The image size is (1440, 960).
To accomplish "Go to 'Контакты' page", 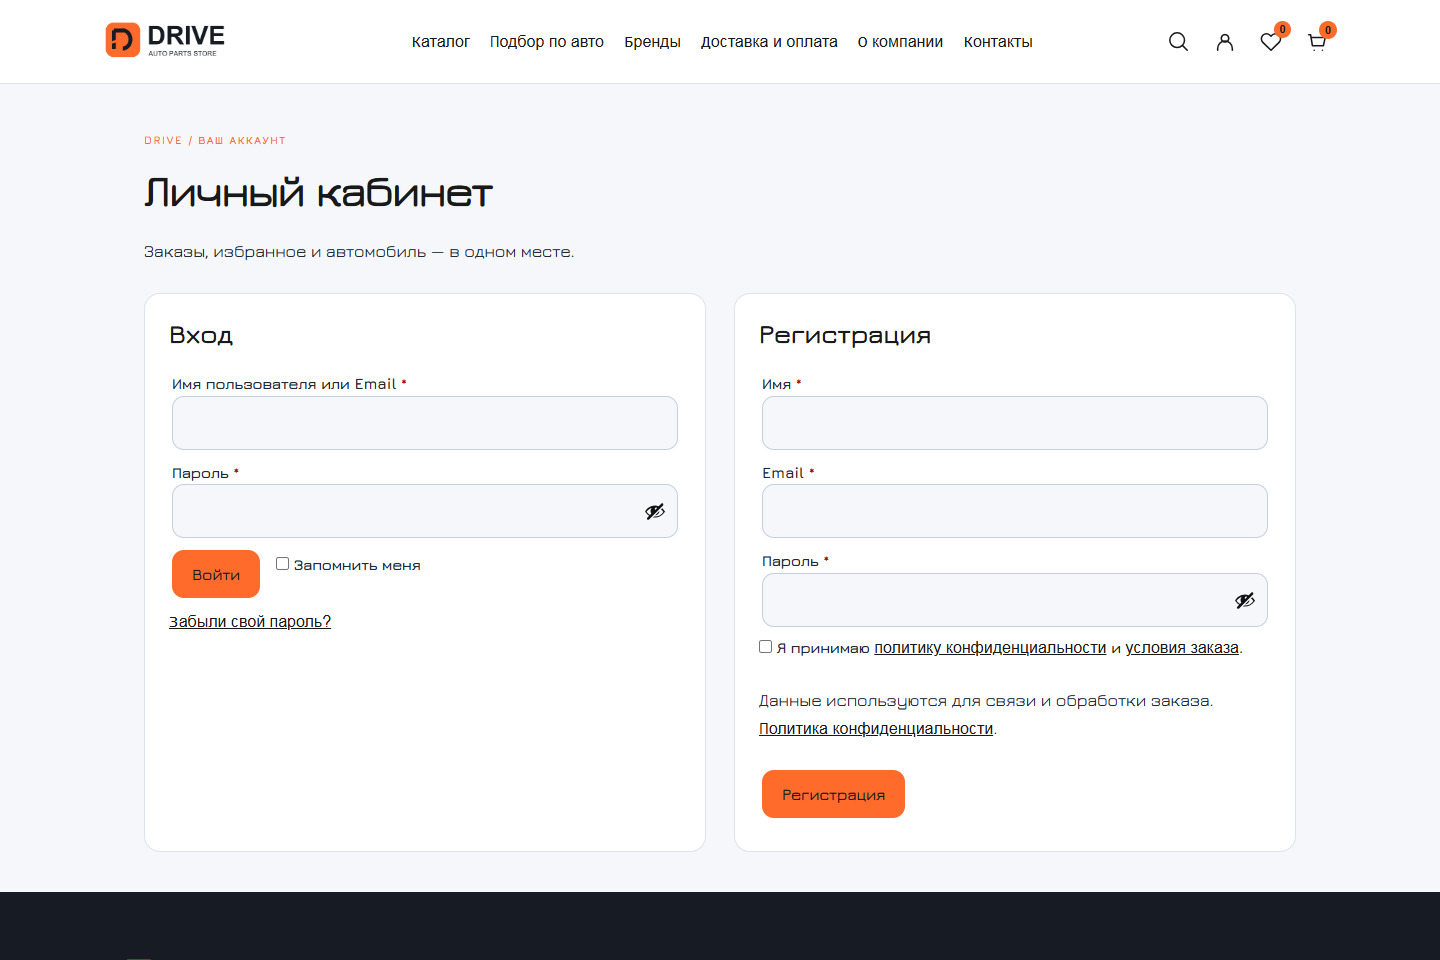I will tap(998, 42).
